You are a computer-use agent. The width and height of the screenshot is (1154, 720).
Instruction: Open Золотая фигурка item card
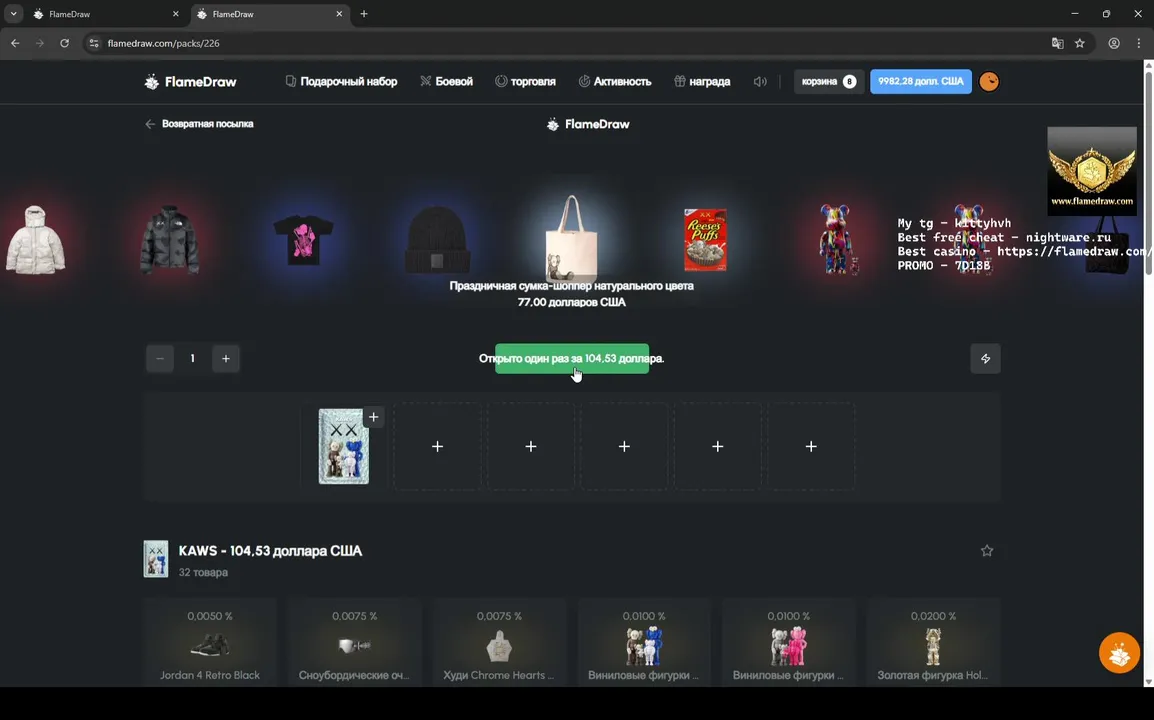(933, 642)
